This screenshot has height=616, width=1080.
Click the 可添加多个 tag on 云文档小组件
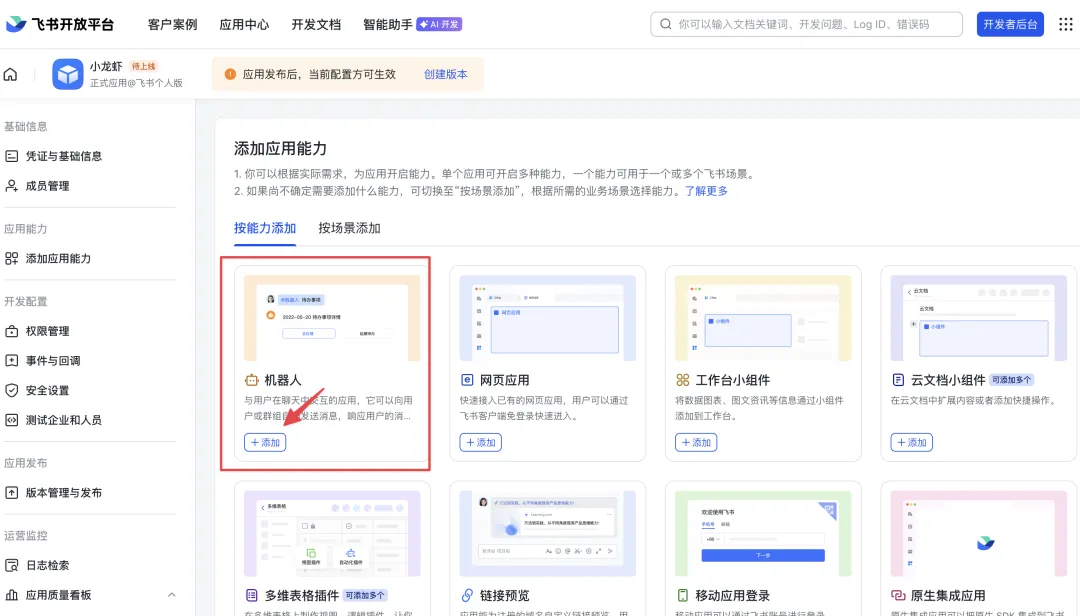(x=1011, y=380)
